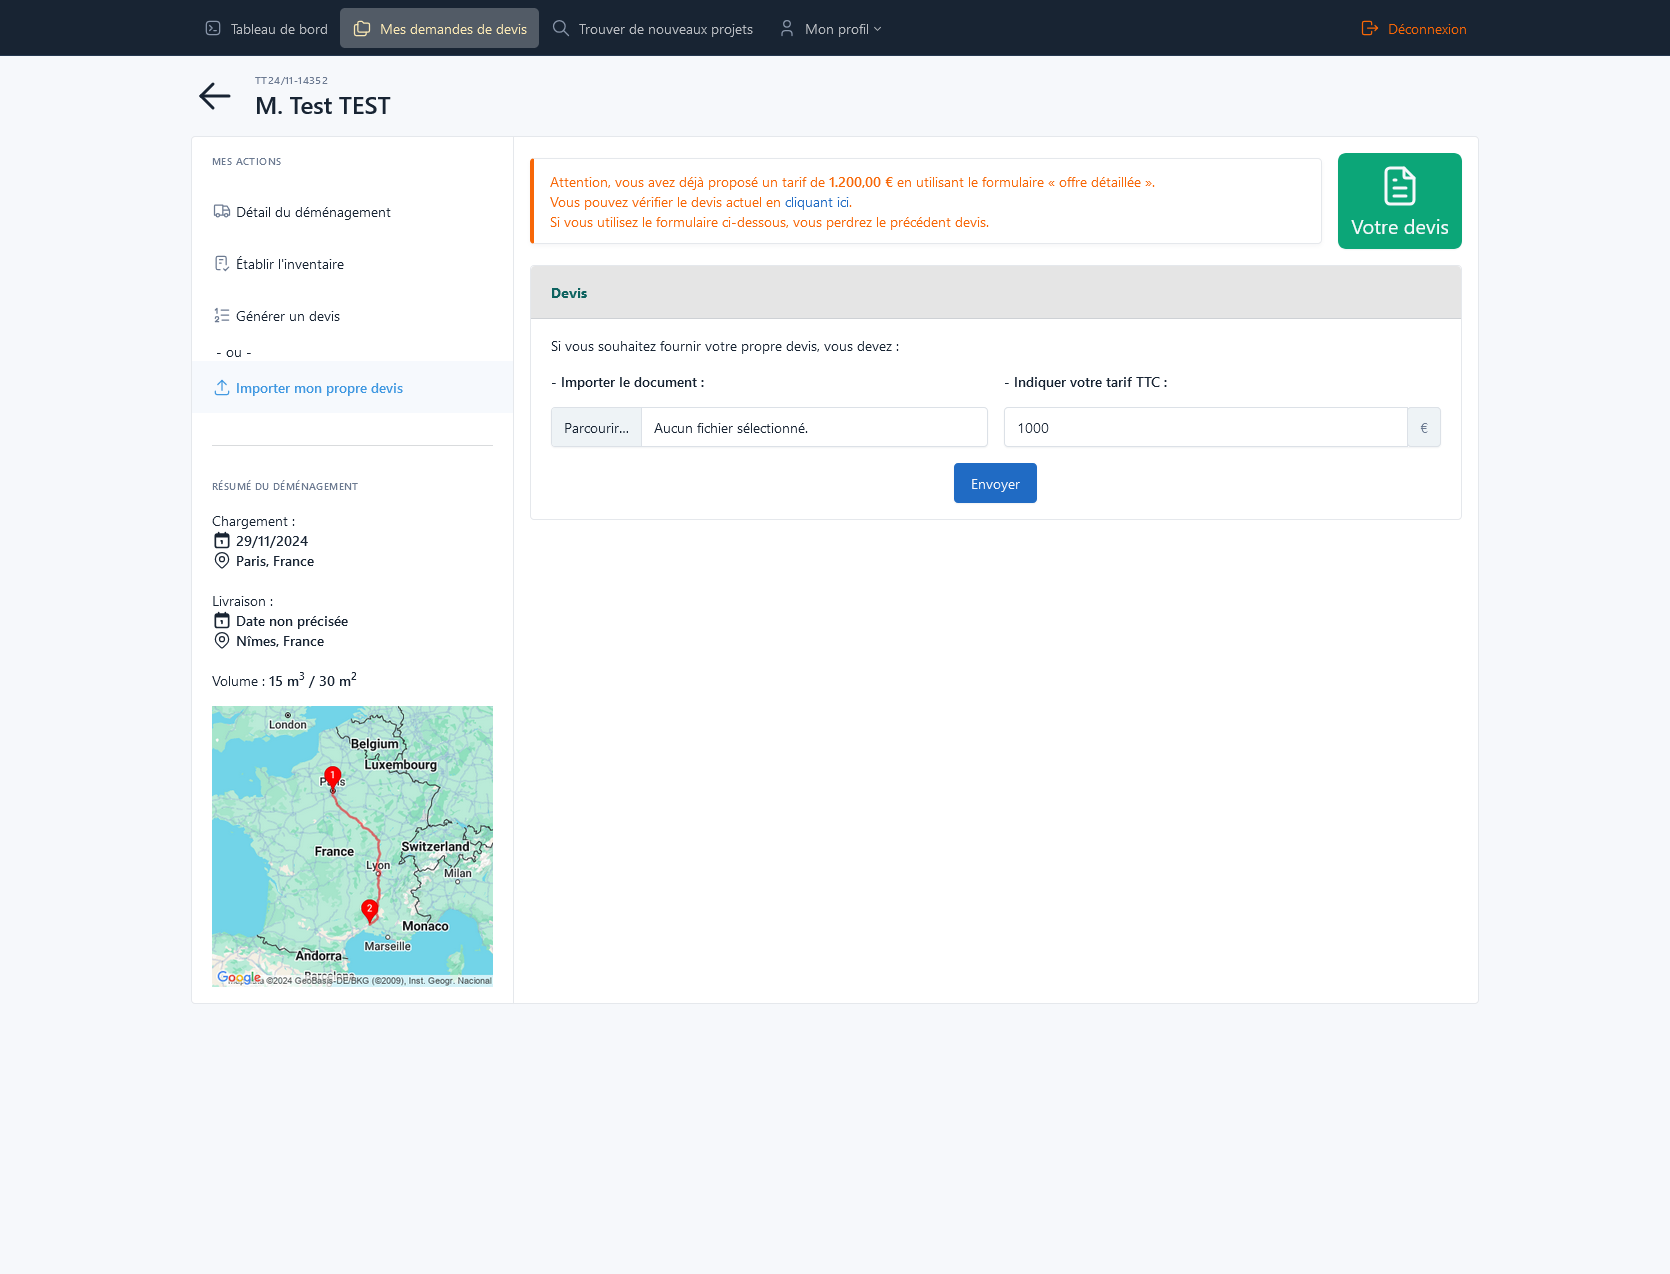Click the location pin icon beside Nîmes, France
1670x1274 pixels.
[x=222, y=640]
